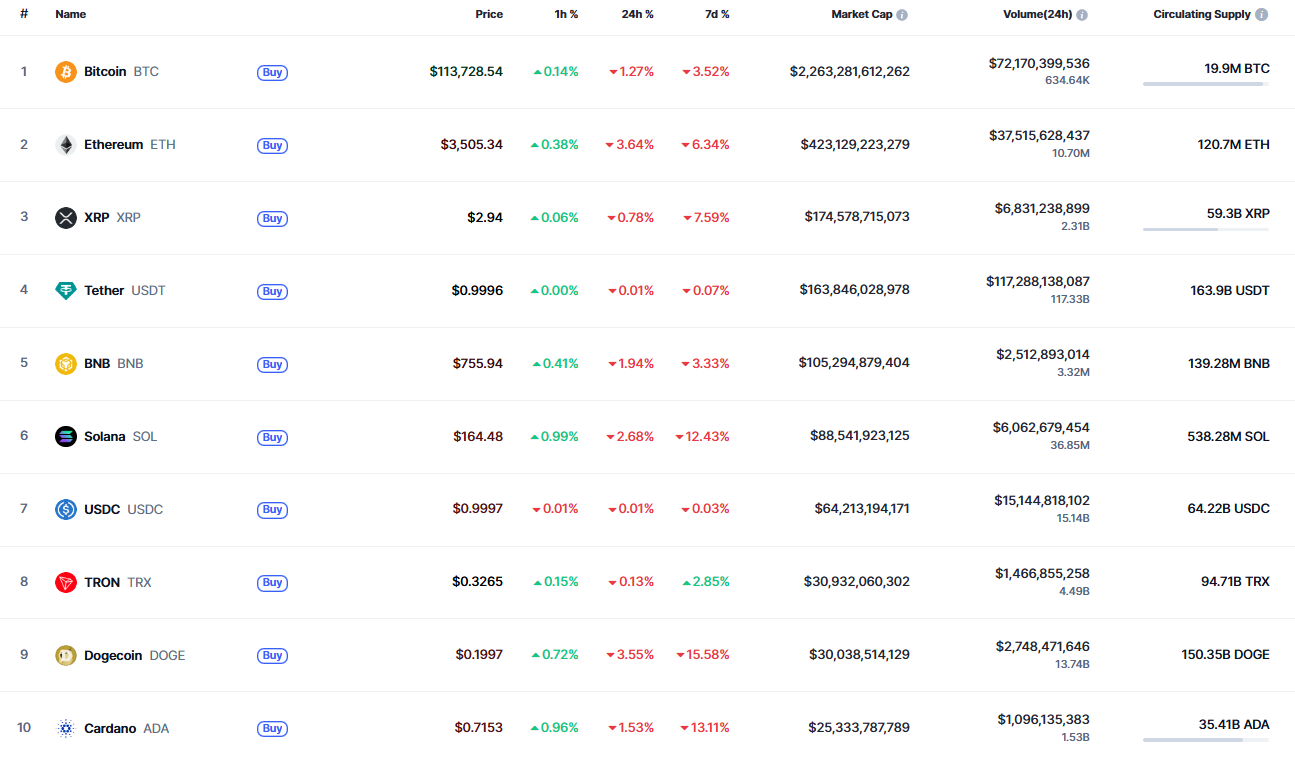Click the Solana logo icon
1295x763 pixels.
[x=66, y=437]
